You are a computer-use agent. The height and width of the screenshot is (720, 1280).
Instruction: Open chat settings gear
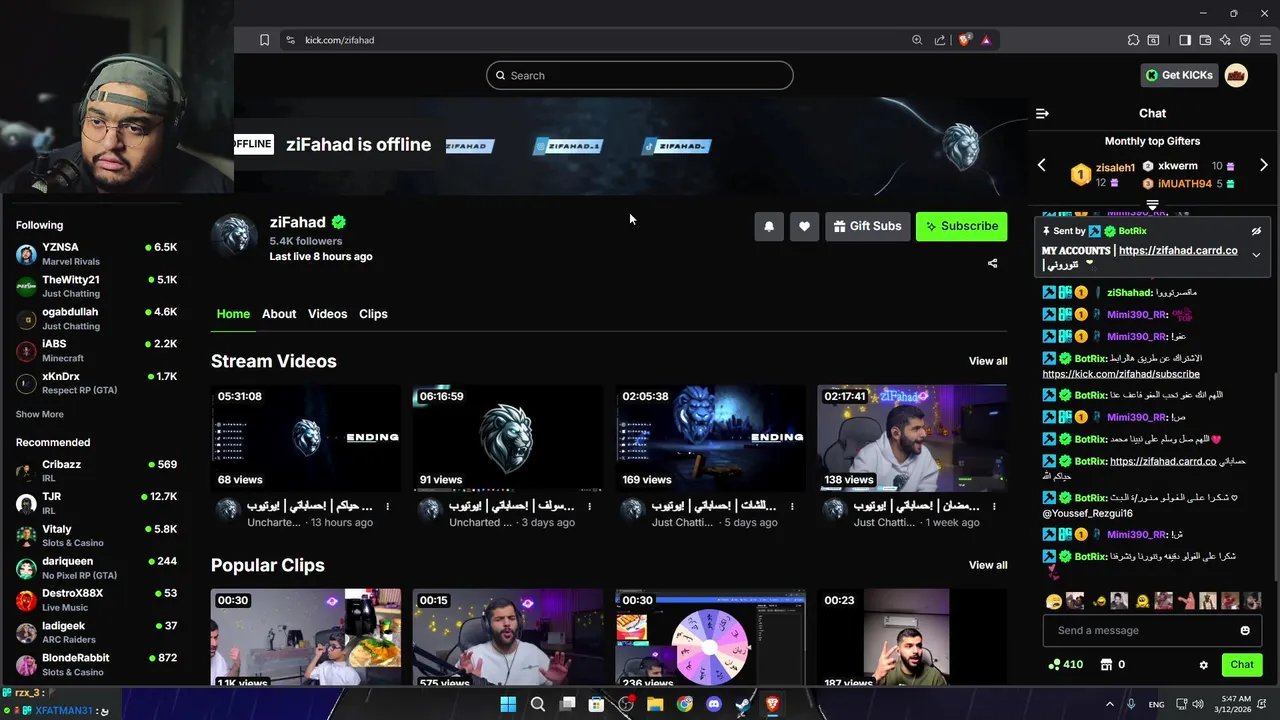coord(1204,665)
